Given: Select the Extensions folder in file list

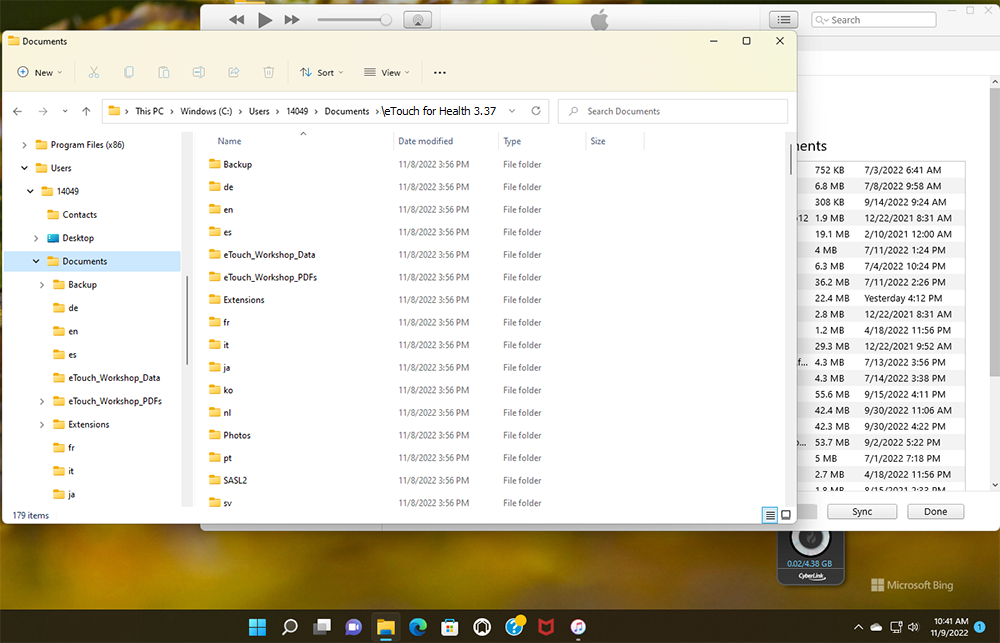Looking at the screenshot, I should 244,300.
